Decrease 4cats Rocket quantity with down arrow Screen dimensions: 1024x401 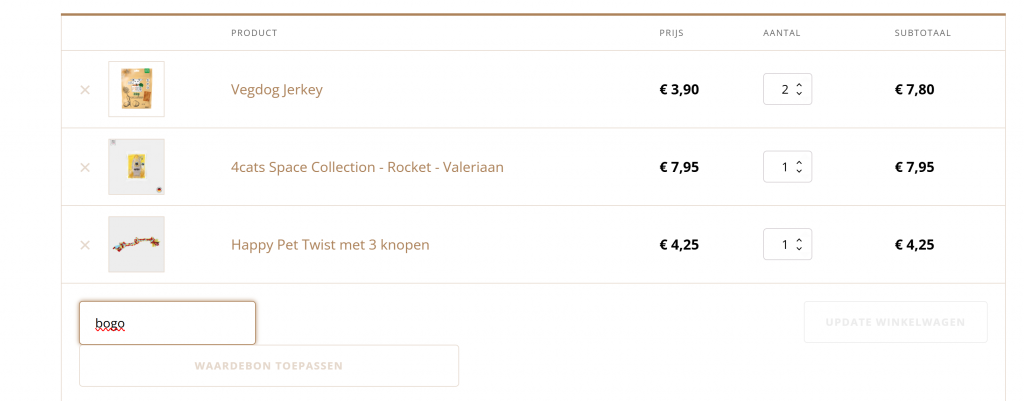coord(799,171)
